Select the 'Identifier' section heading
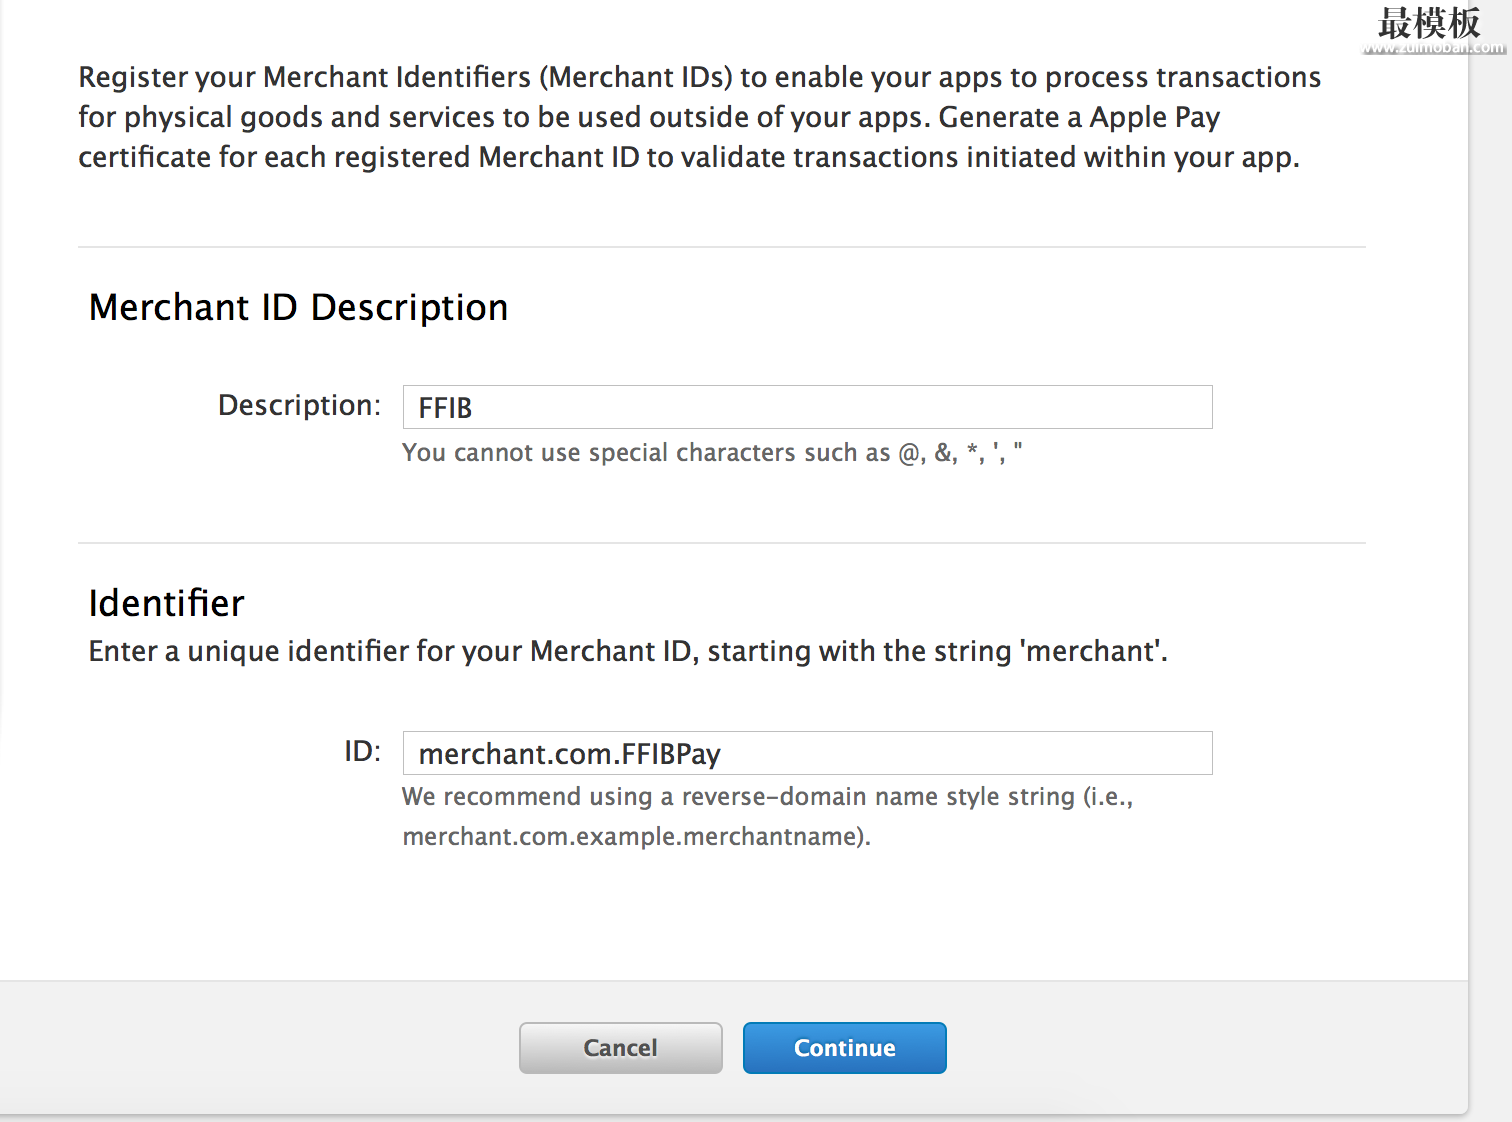The height and width of the screenshot is (1122, 1512). [166, 603]
